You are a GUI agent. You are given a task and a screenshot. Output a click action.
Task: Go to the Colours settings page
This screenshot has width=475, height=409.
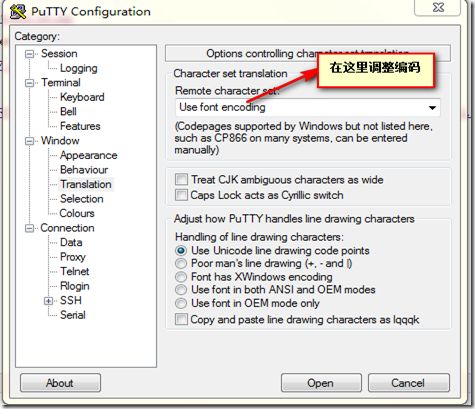click(x=77, y=213)
